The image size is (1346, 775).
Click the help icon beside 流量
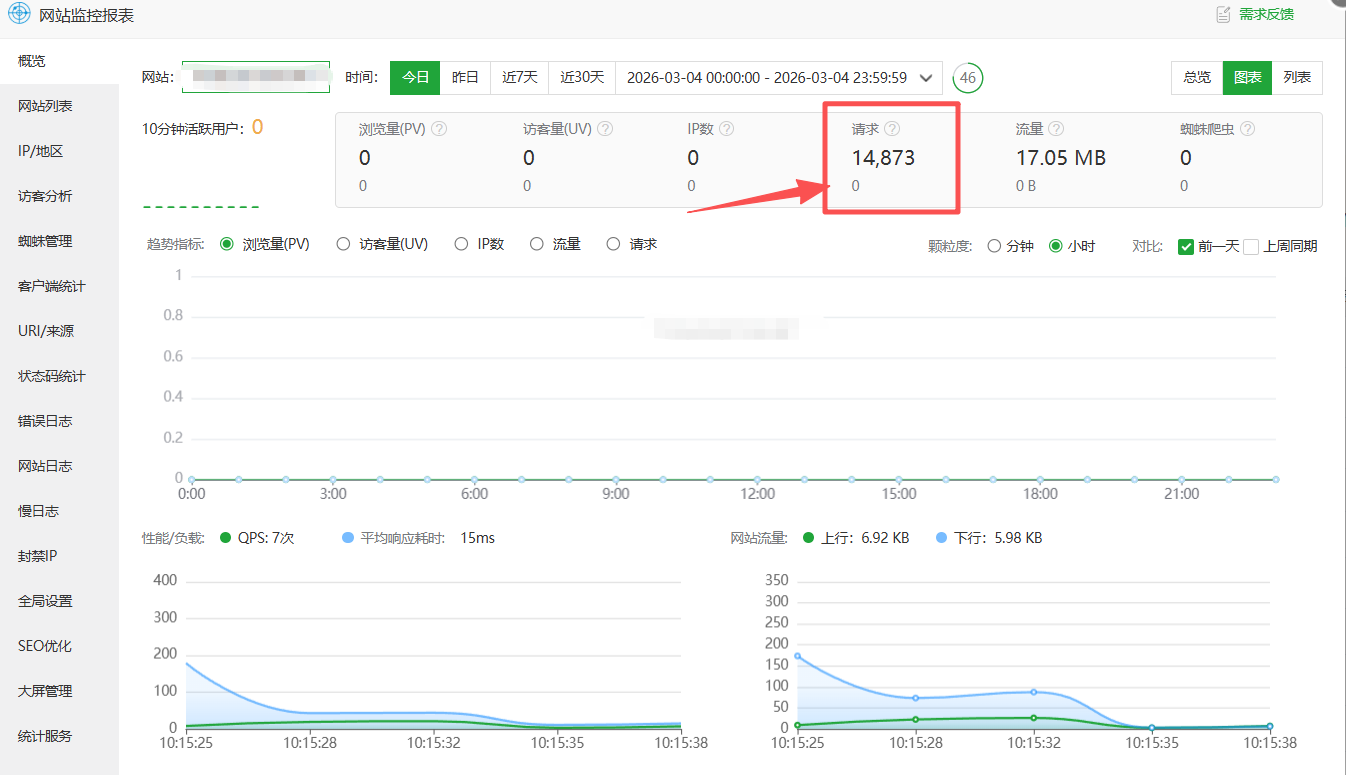coord(1056,129)
